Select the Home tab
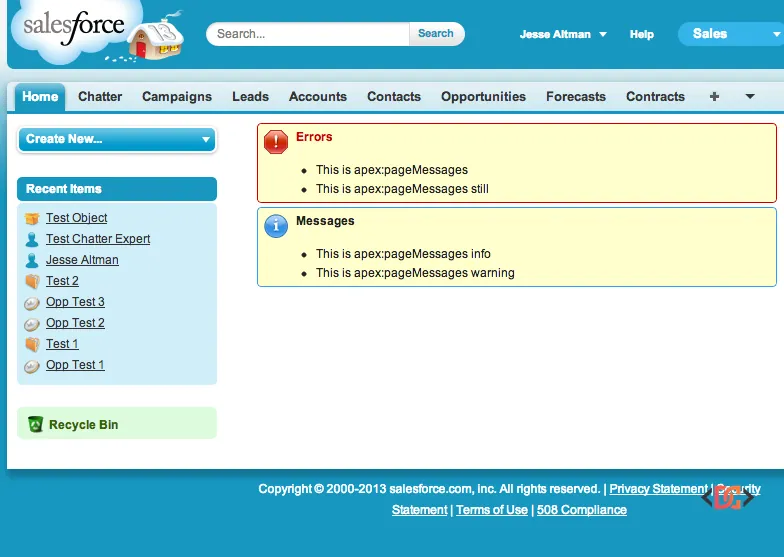This screenshot has width=784, height=557. click(40, 96)
